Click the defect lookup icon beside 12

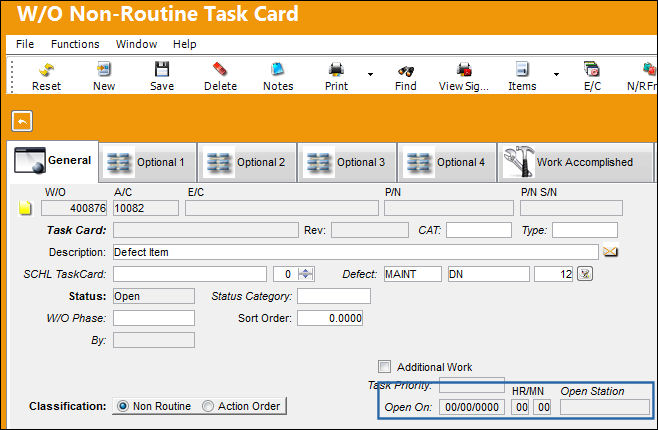tap(585, 274)
